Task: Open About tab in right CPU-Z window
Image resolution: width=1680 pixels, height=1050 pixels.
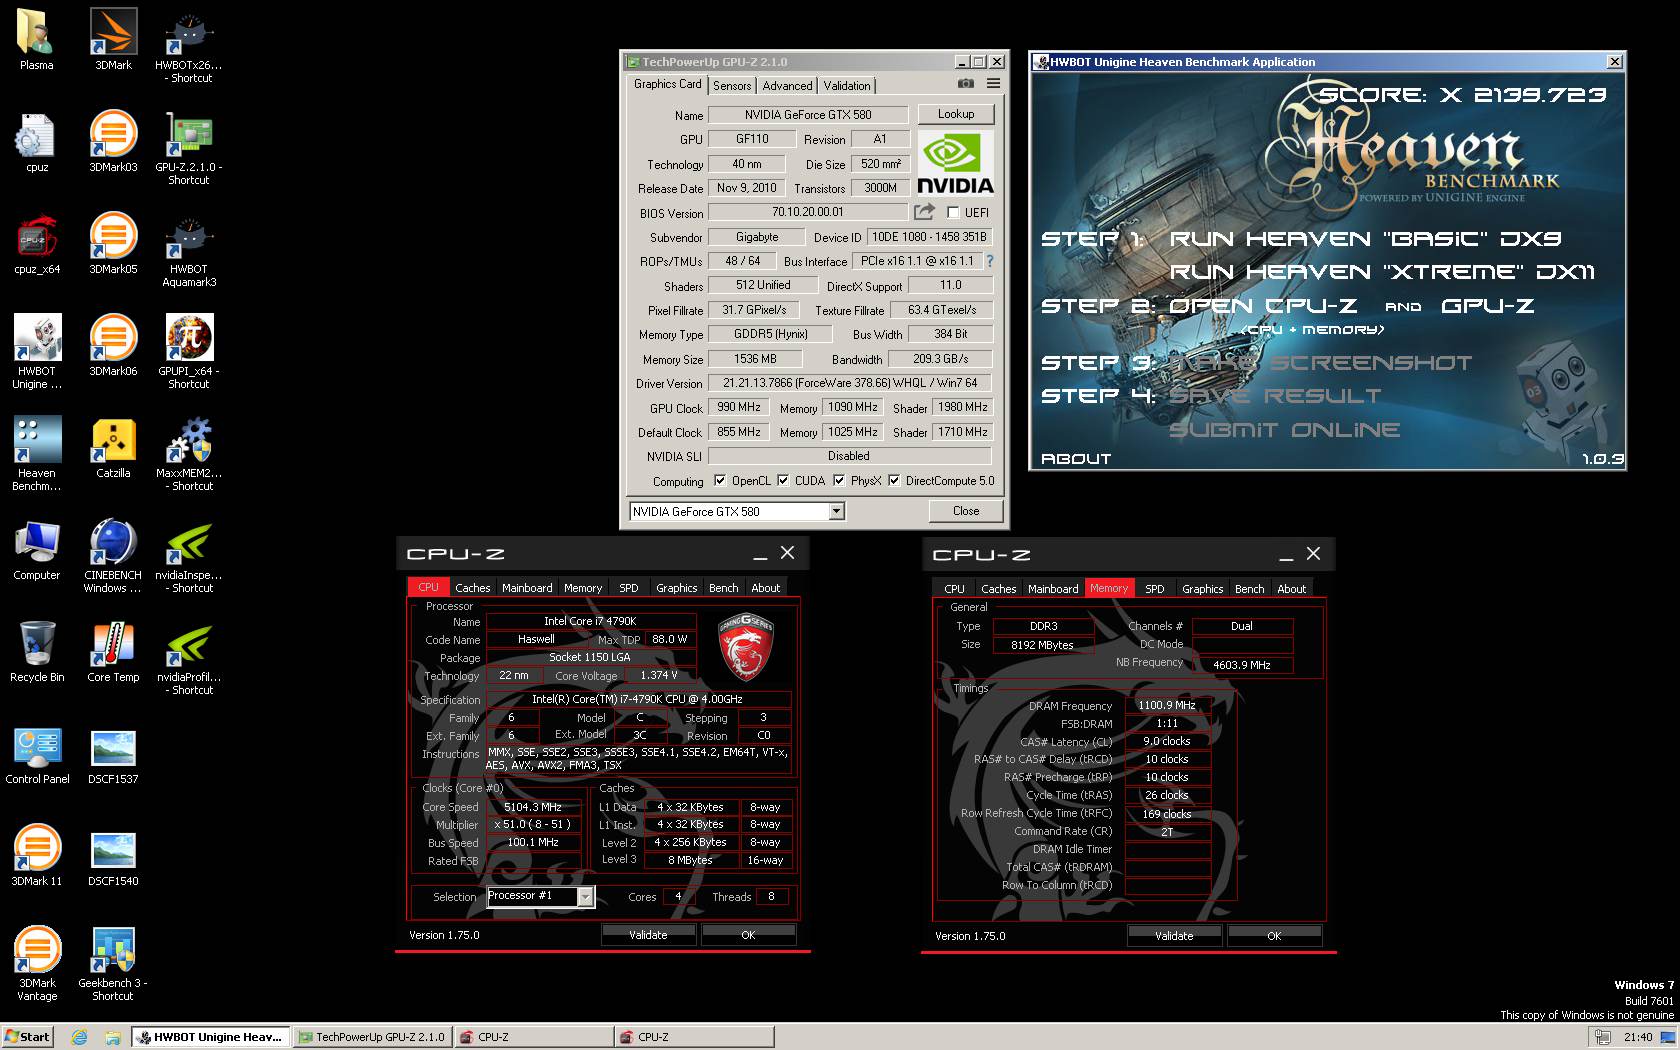Action: click(1291, 589)
